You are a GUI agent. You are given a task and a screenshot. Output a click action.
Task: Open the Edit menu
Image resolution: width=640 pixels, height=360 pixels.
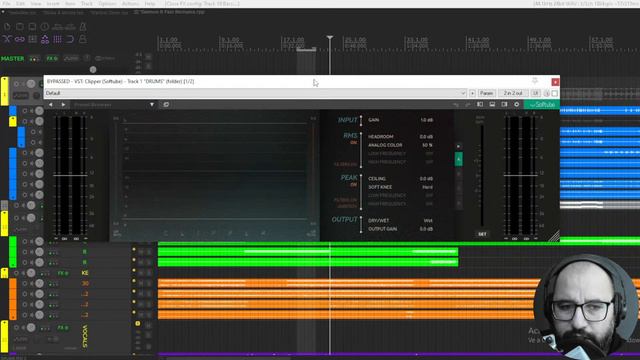tap(20, 4)
